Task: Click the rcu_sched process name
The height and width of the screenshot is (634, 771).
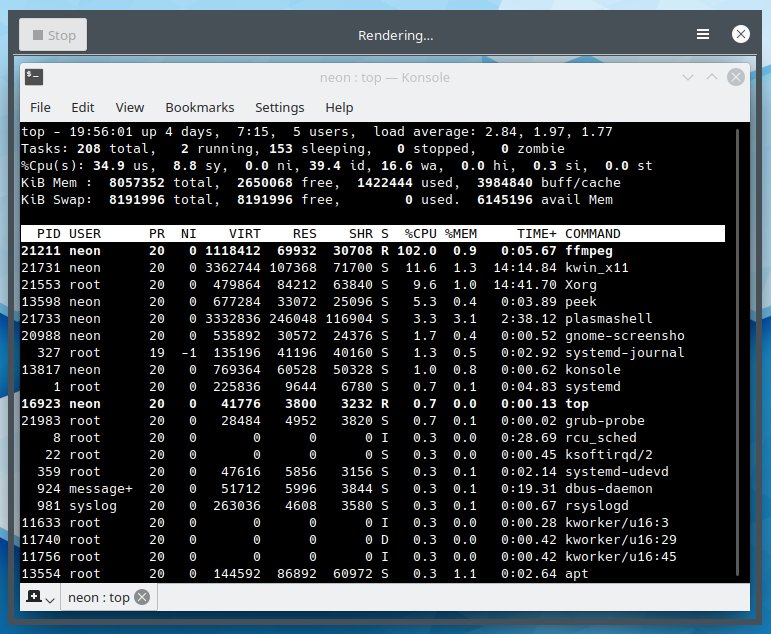Action: (x=601, y=438)
